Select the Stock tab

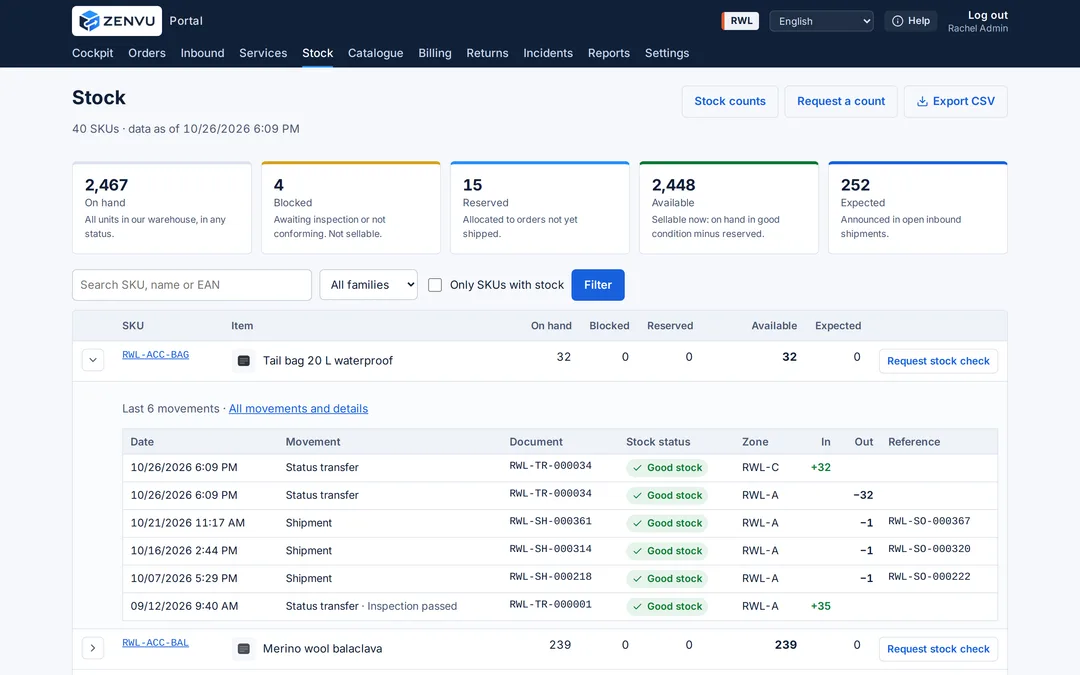click(318, 53)
